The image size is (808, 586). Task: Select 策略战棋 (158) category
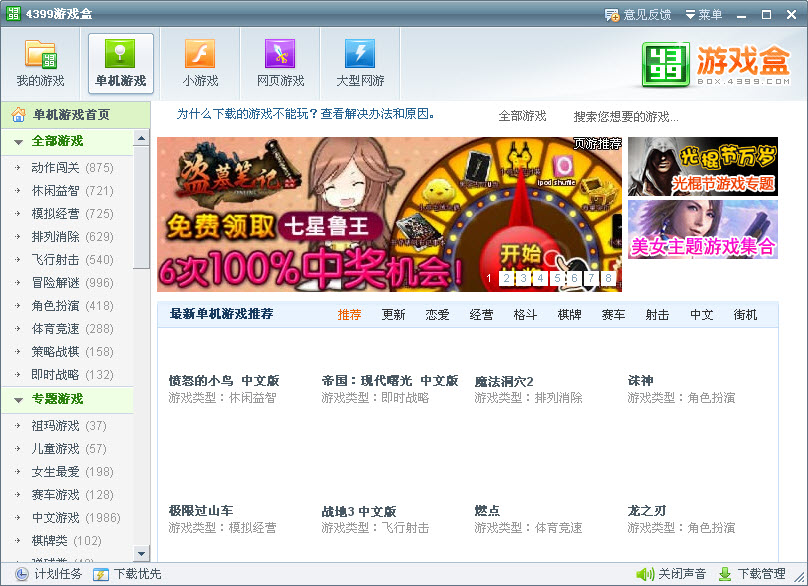(x=72, y=352)
